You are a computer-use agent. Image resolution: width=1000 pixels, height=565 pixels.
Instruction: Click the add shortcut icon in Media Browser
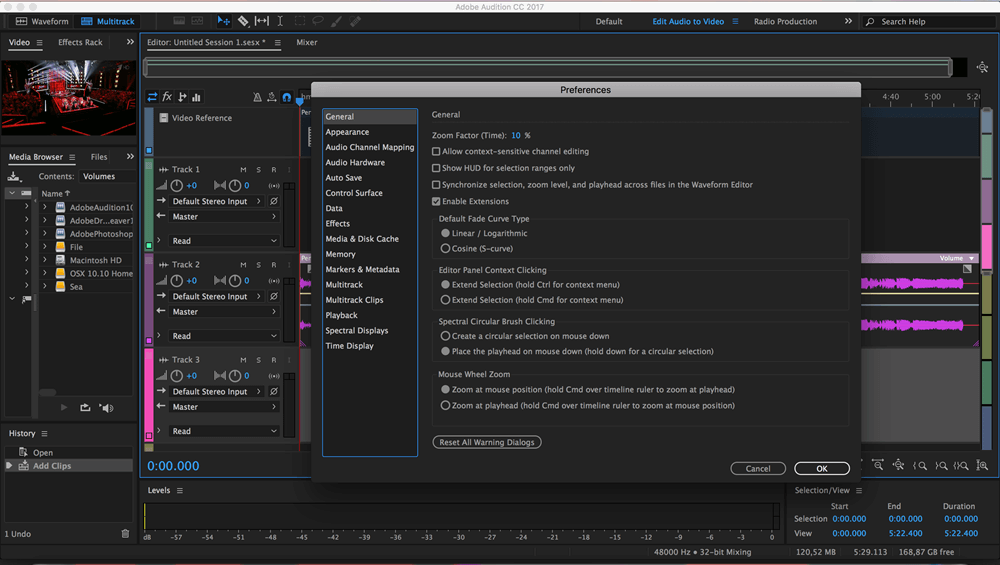(x=14, y=177)
